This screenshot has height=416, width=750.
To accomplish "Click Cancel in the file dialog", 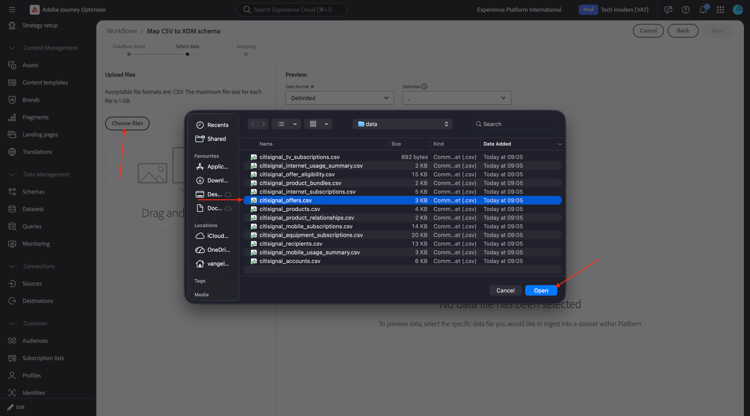I will 505,290.
